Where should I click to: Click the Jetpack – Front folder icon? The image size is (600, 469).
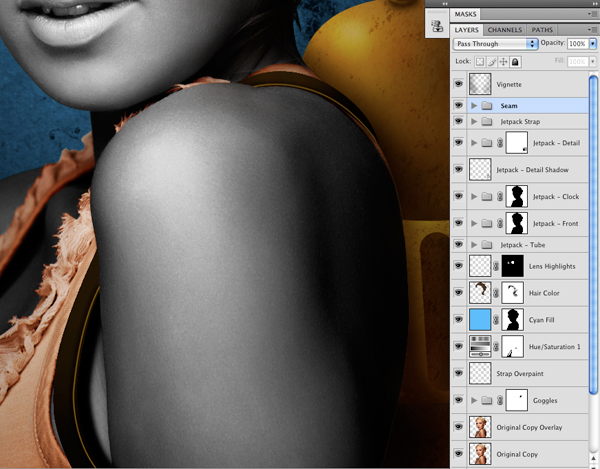[486, 223]
